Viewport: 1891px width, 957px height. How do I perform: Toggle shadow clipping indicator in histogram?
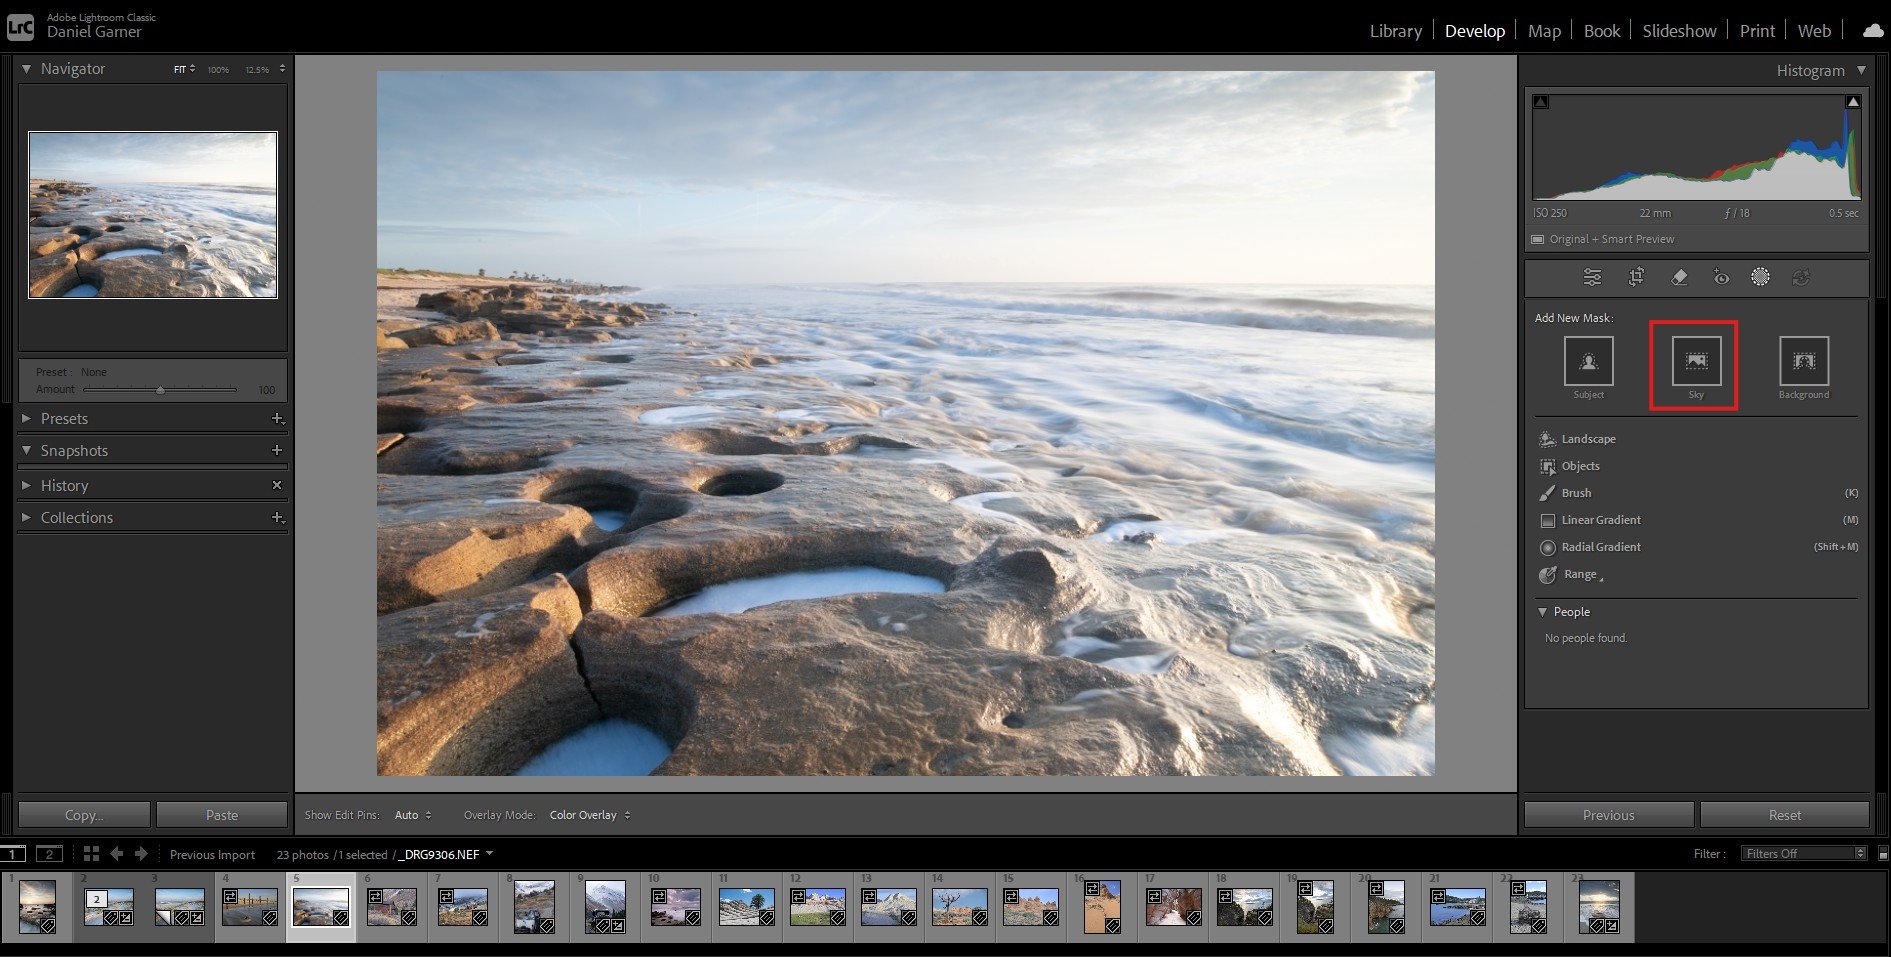click(x=1541, y=102)
